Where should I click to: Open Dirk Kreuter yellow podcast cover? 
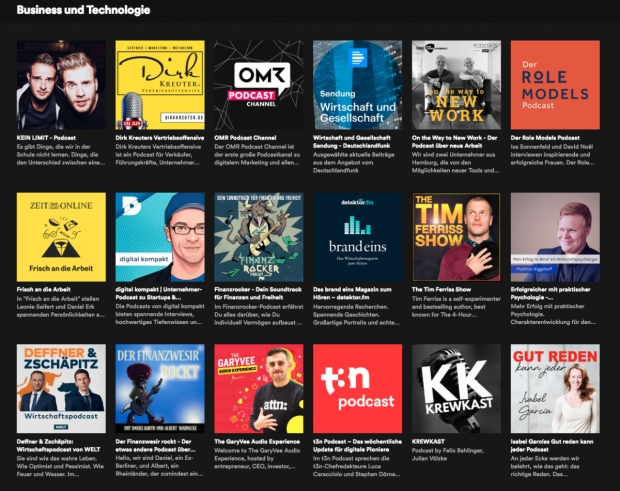tap(160, 85)
